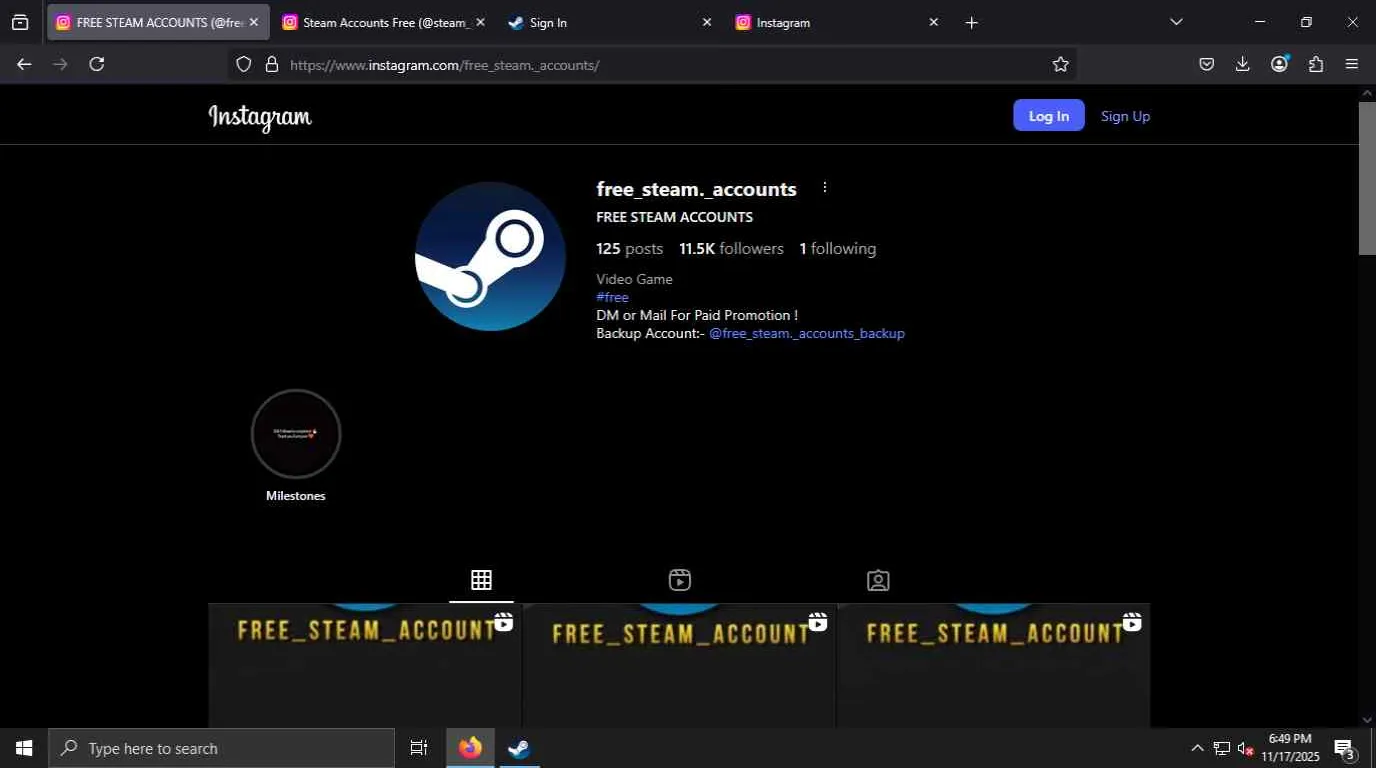
Task: Open the profile options three-dot menu
Action: (x=825, y=188)
